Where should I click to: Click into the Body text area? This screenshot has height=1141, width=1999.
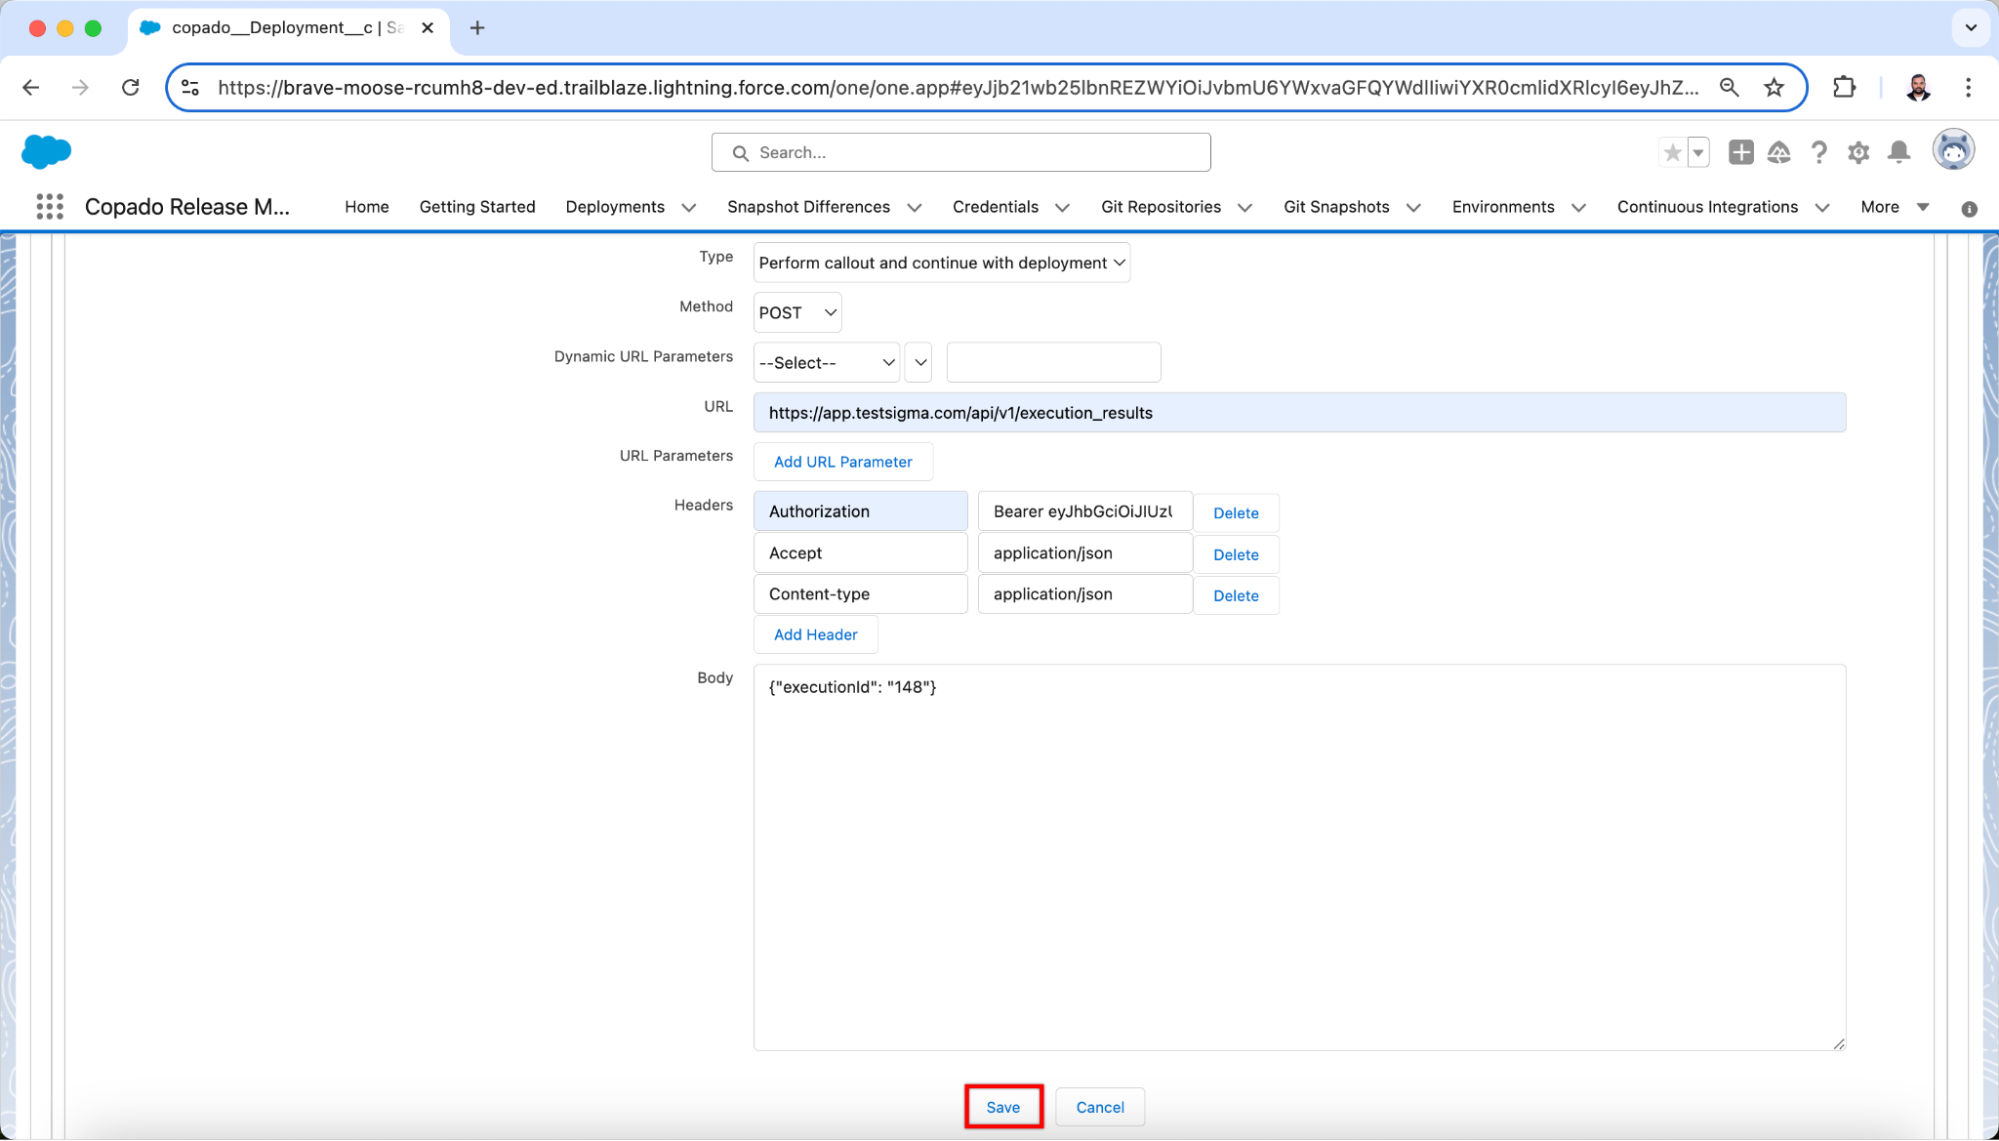pyautogui.click(x=1298, y=857)
